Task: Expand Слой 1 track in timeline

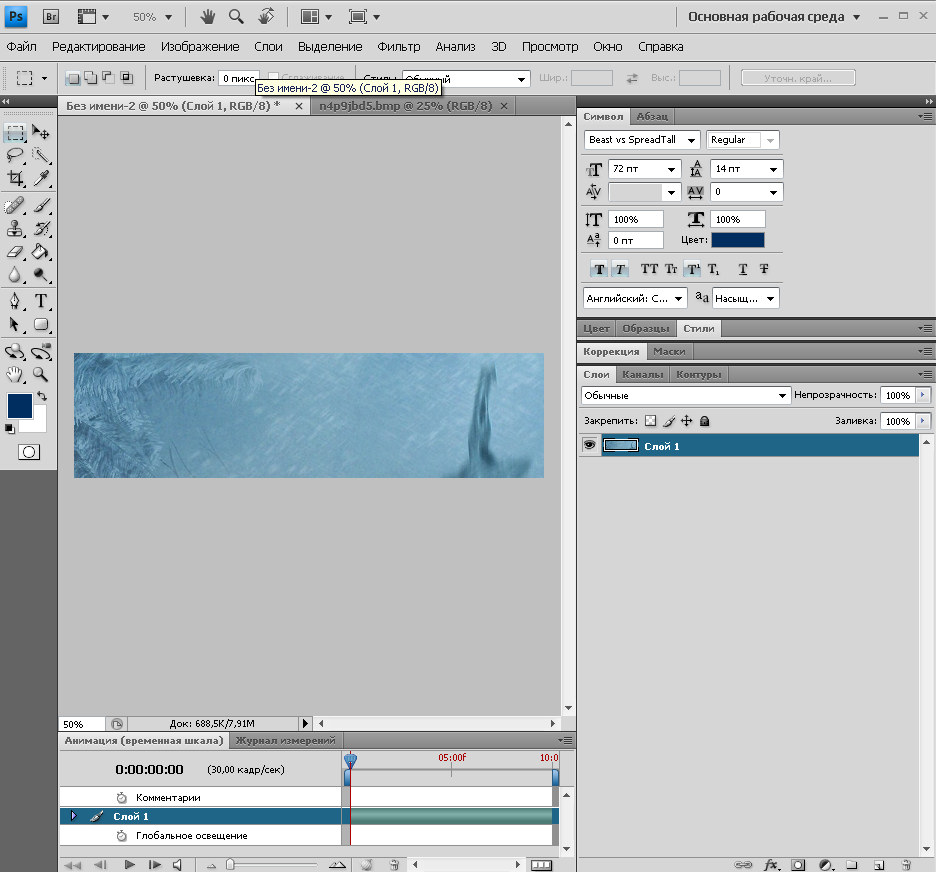Action: click(73, 816)
